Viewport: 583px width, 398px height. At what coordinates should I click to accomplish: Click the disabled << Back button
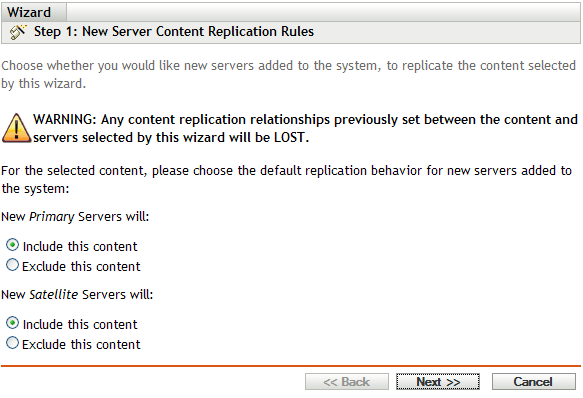click(347, 382)
